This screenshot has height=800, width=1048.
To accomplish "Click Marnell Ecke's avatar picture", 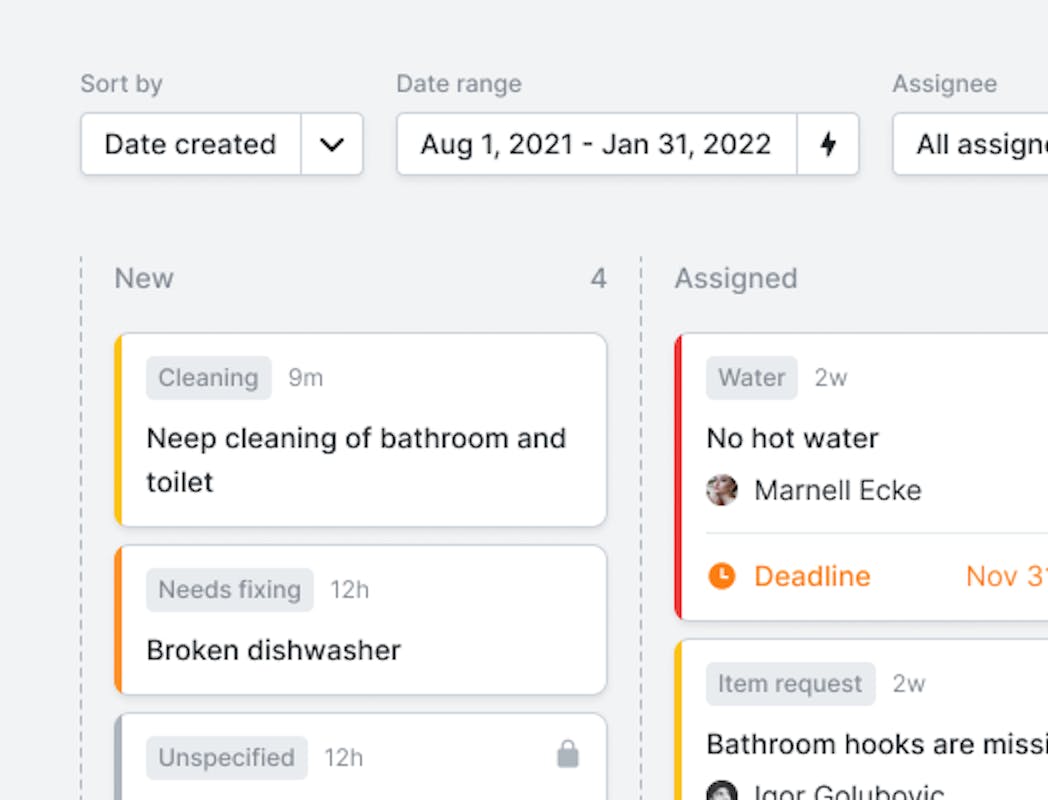I will (x=722, y=490).
